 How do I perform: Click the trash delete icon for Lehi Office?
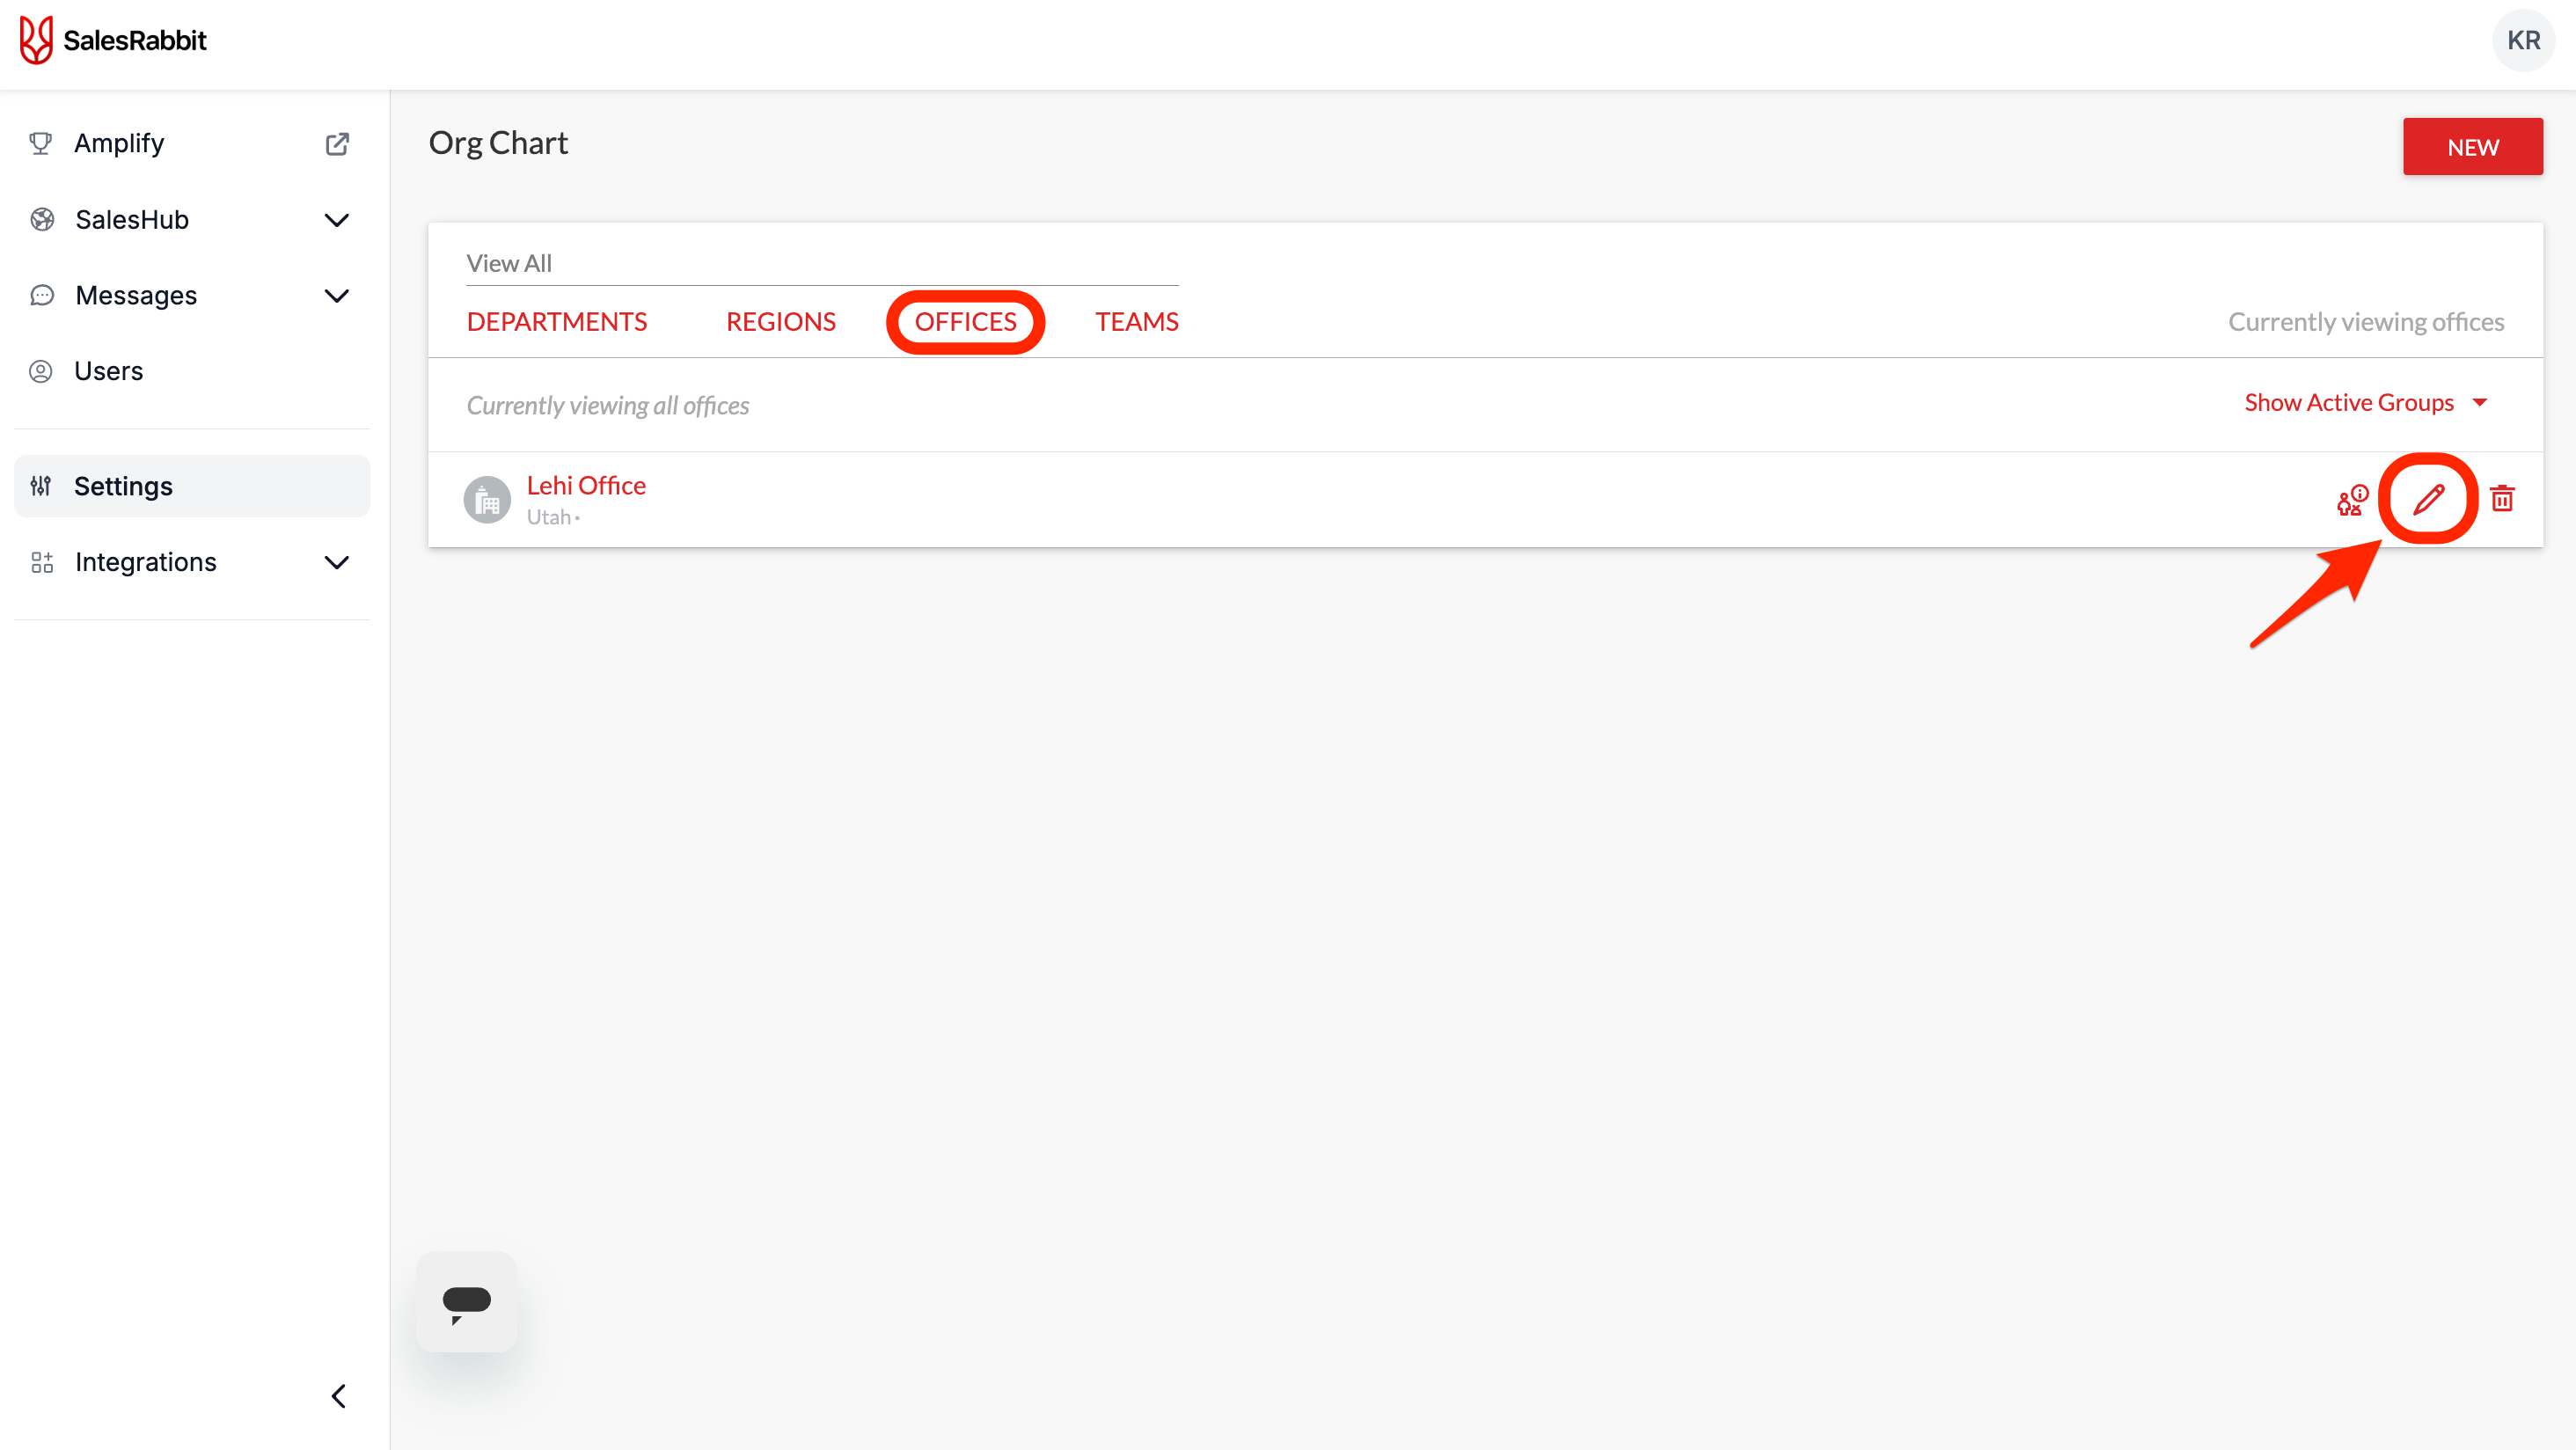pos(2502,499)
